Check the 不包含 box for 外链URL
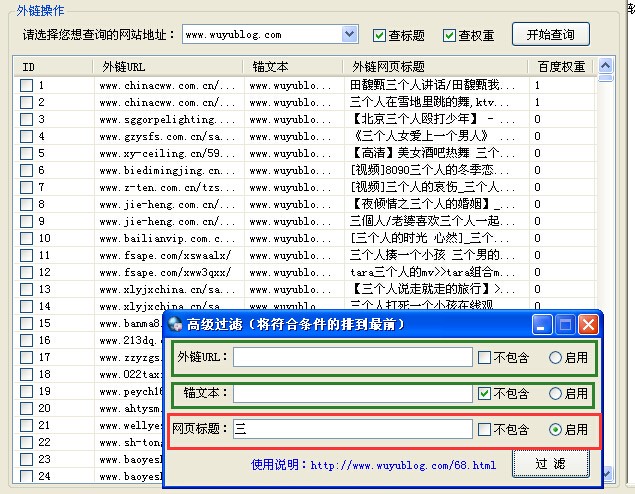Viewport: 635px width, 494px height. pos(485,358)
